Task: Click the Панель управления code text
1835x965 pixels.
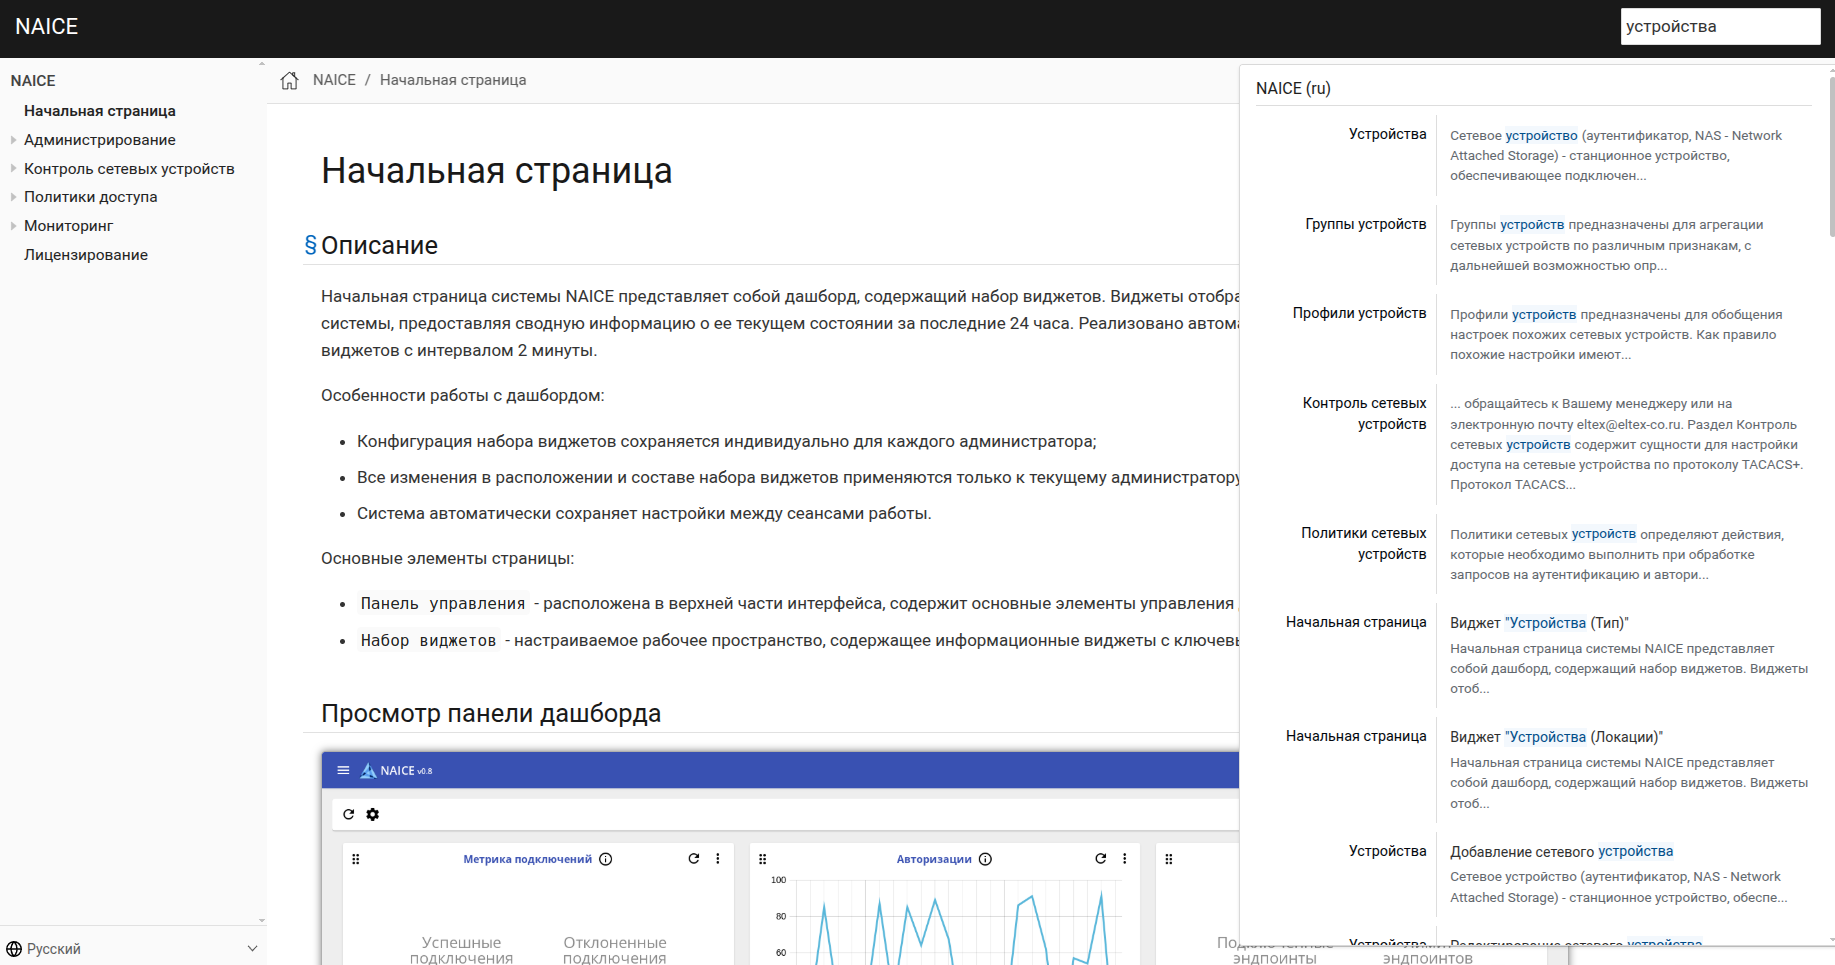Action: point(443,604)
